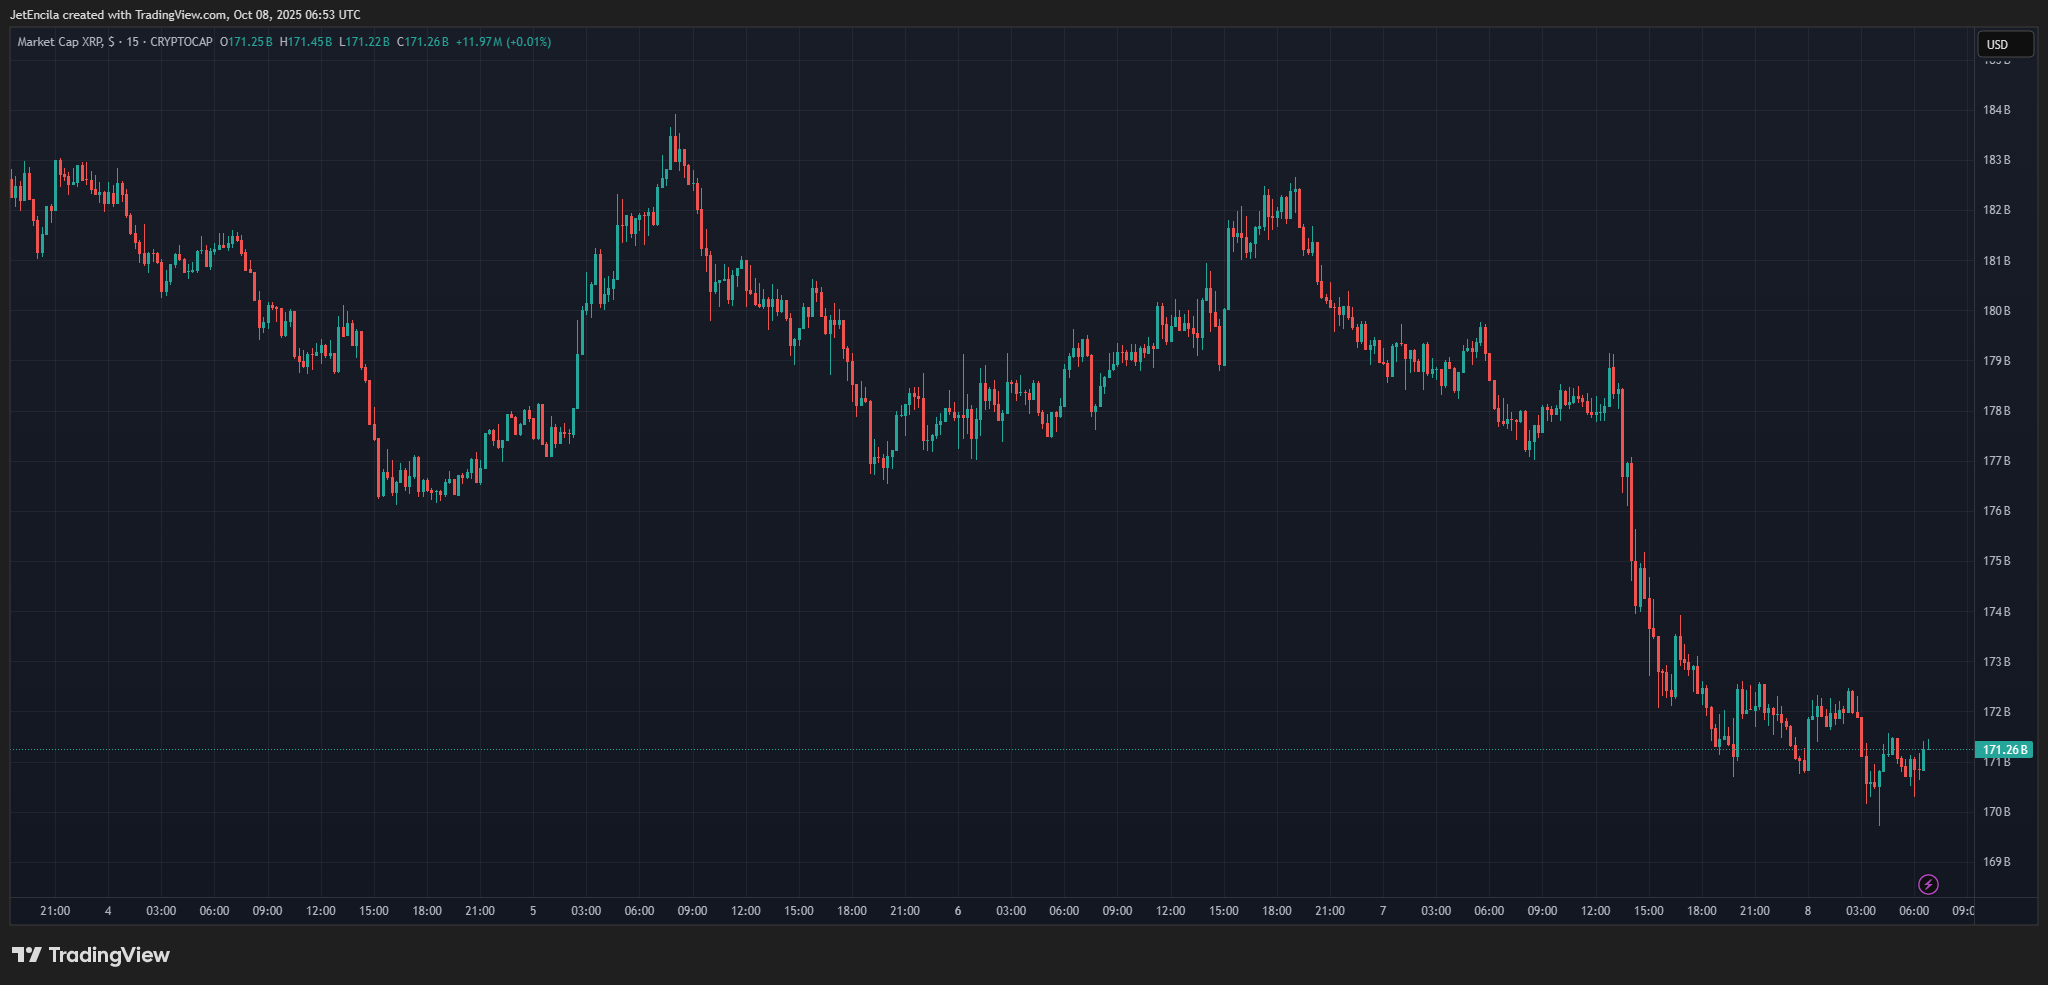The image size is (2048, 985).
Task: Click the 176 B price axis label
Action: pos(1996,511)
